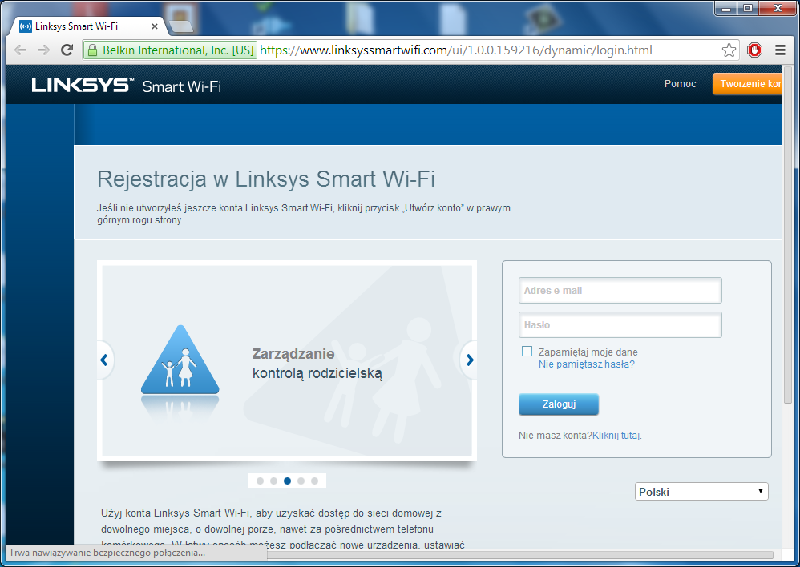Show previous slide with left carousel arrow
The height and width of the screenshot is (567, 800).
point(105,360)
